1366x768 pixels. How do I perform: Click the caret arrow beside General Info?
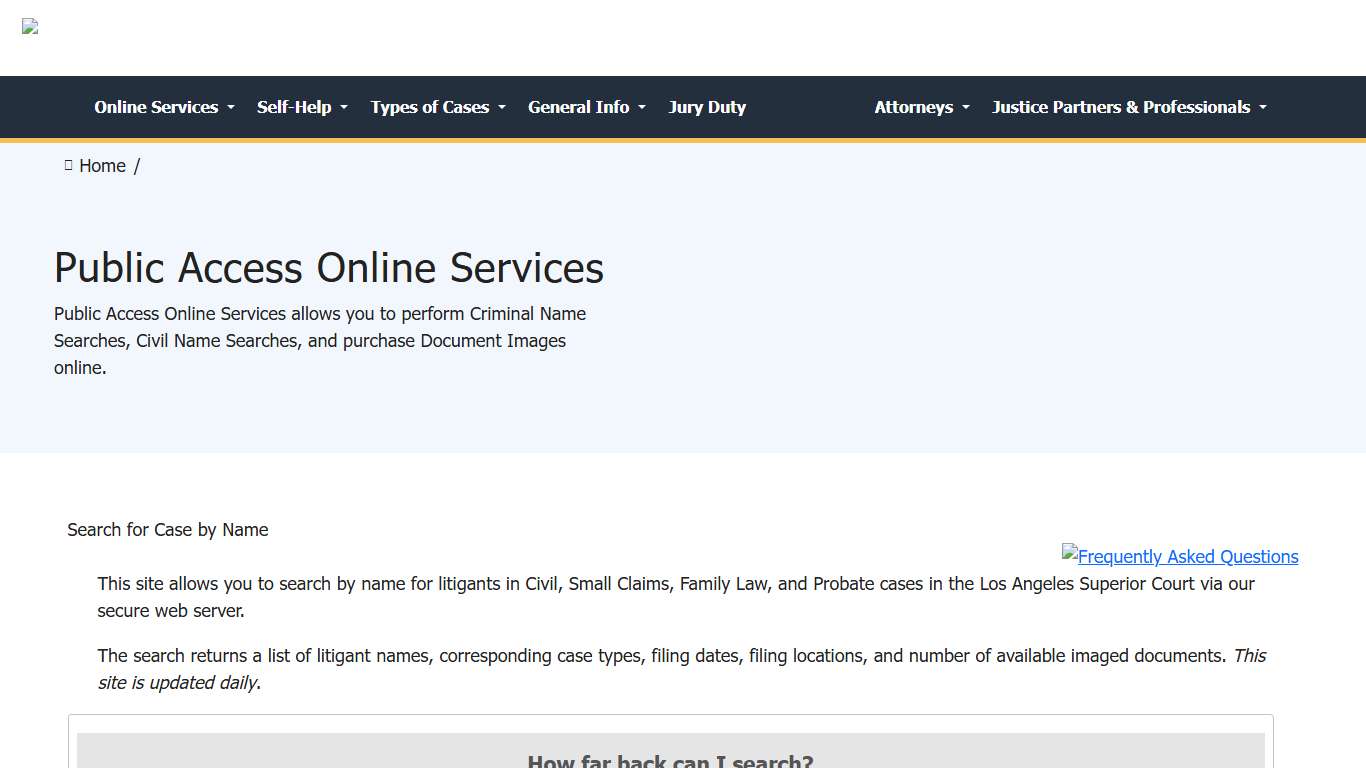pos(642,108)
